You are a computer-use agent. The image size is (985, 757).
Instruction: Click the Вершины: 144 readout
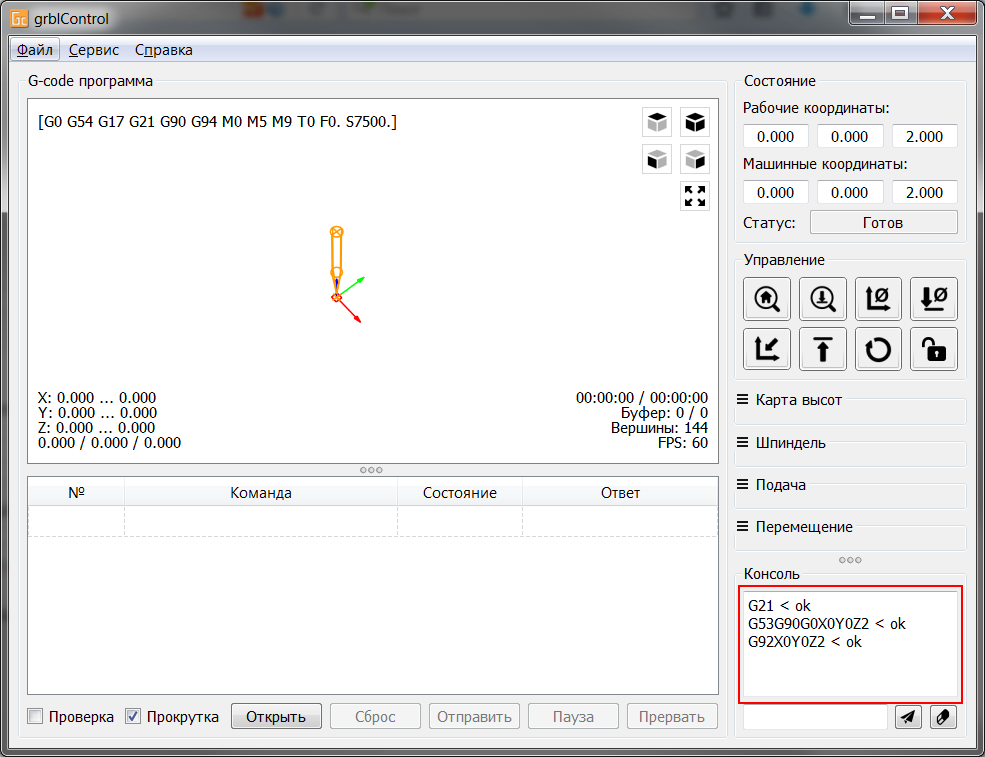(659, 428)
